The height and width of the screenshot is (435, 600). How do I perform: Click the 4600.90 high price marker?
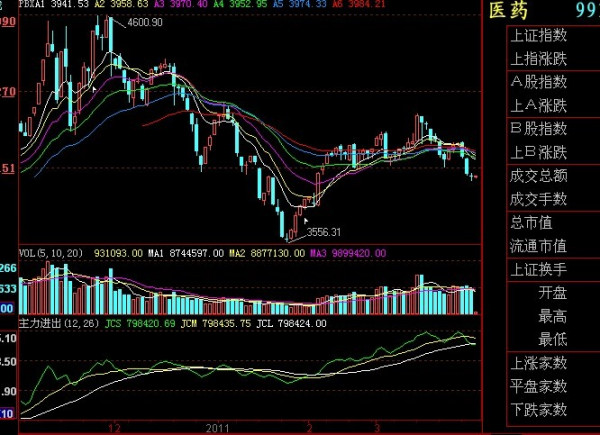[x=145, y=22]
